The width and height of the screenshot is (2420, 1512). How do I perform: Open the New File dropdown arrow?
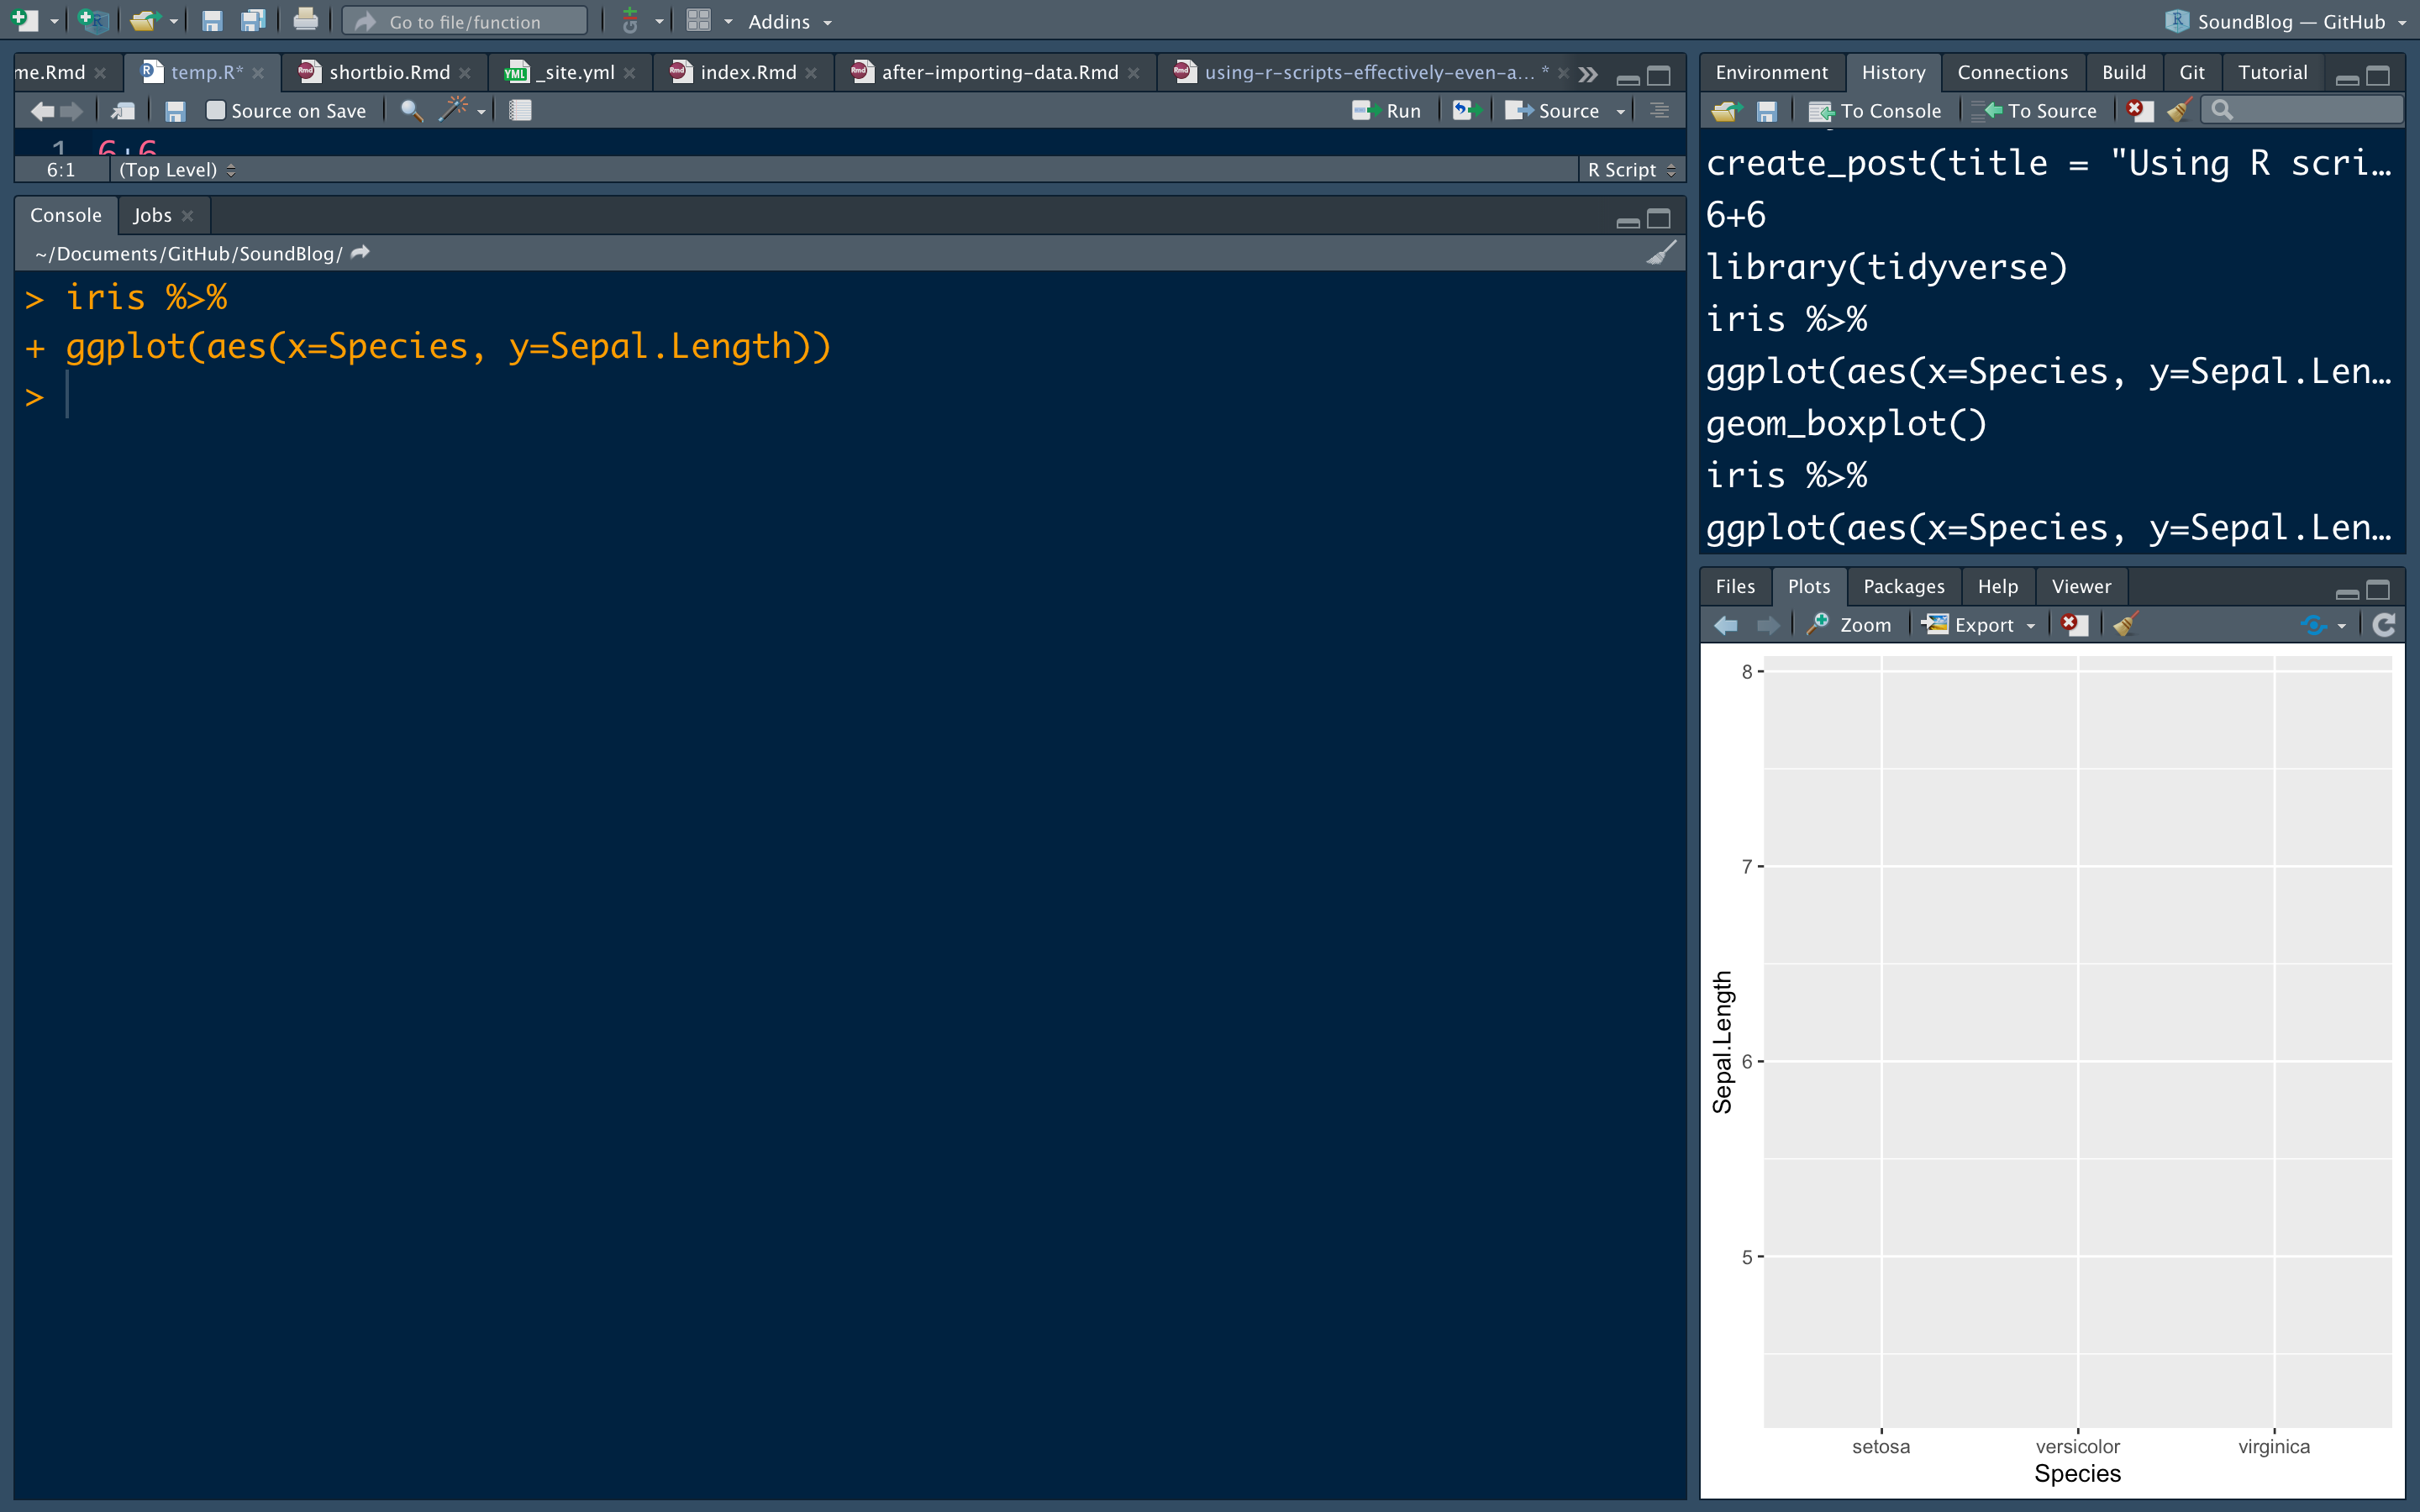54,21
